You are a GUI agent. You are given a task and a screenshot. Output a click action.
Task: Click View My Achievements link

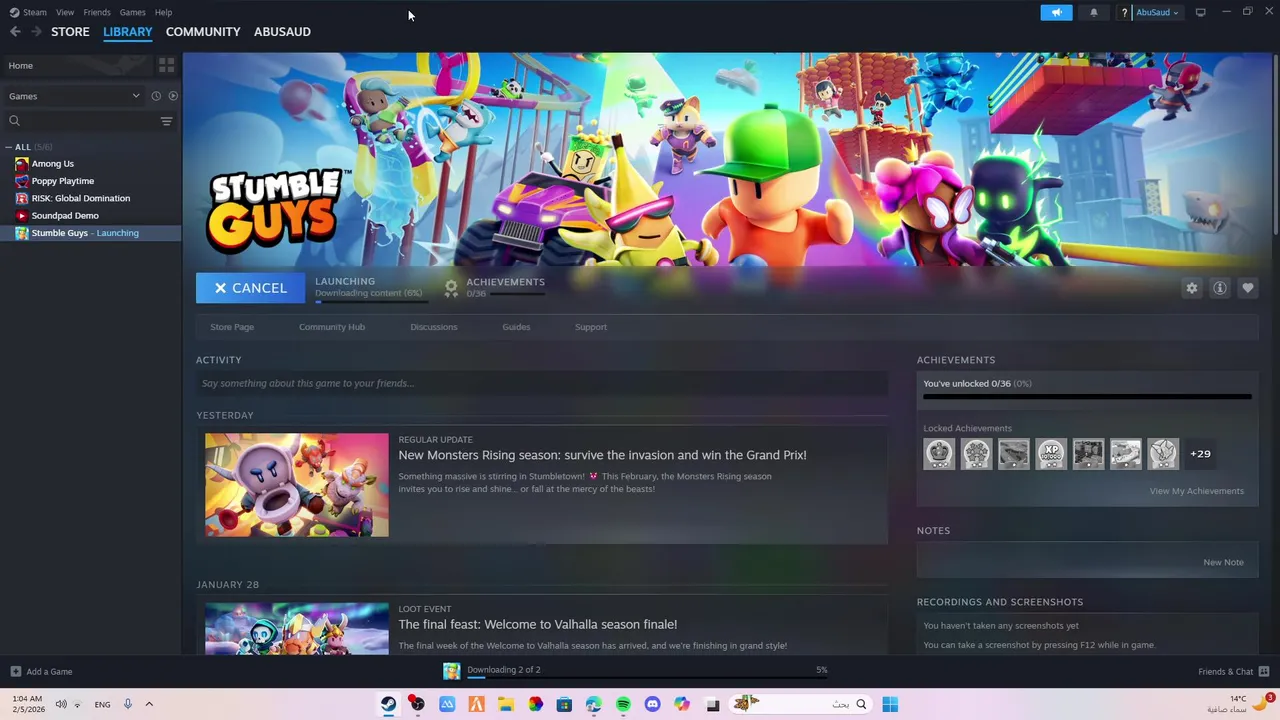pos(1196,491)
